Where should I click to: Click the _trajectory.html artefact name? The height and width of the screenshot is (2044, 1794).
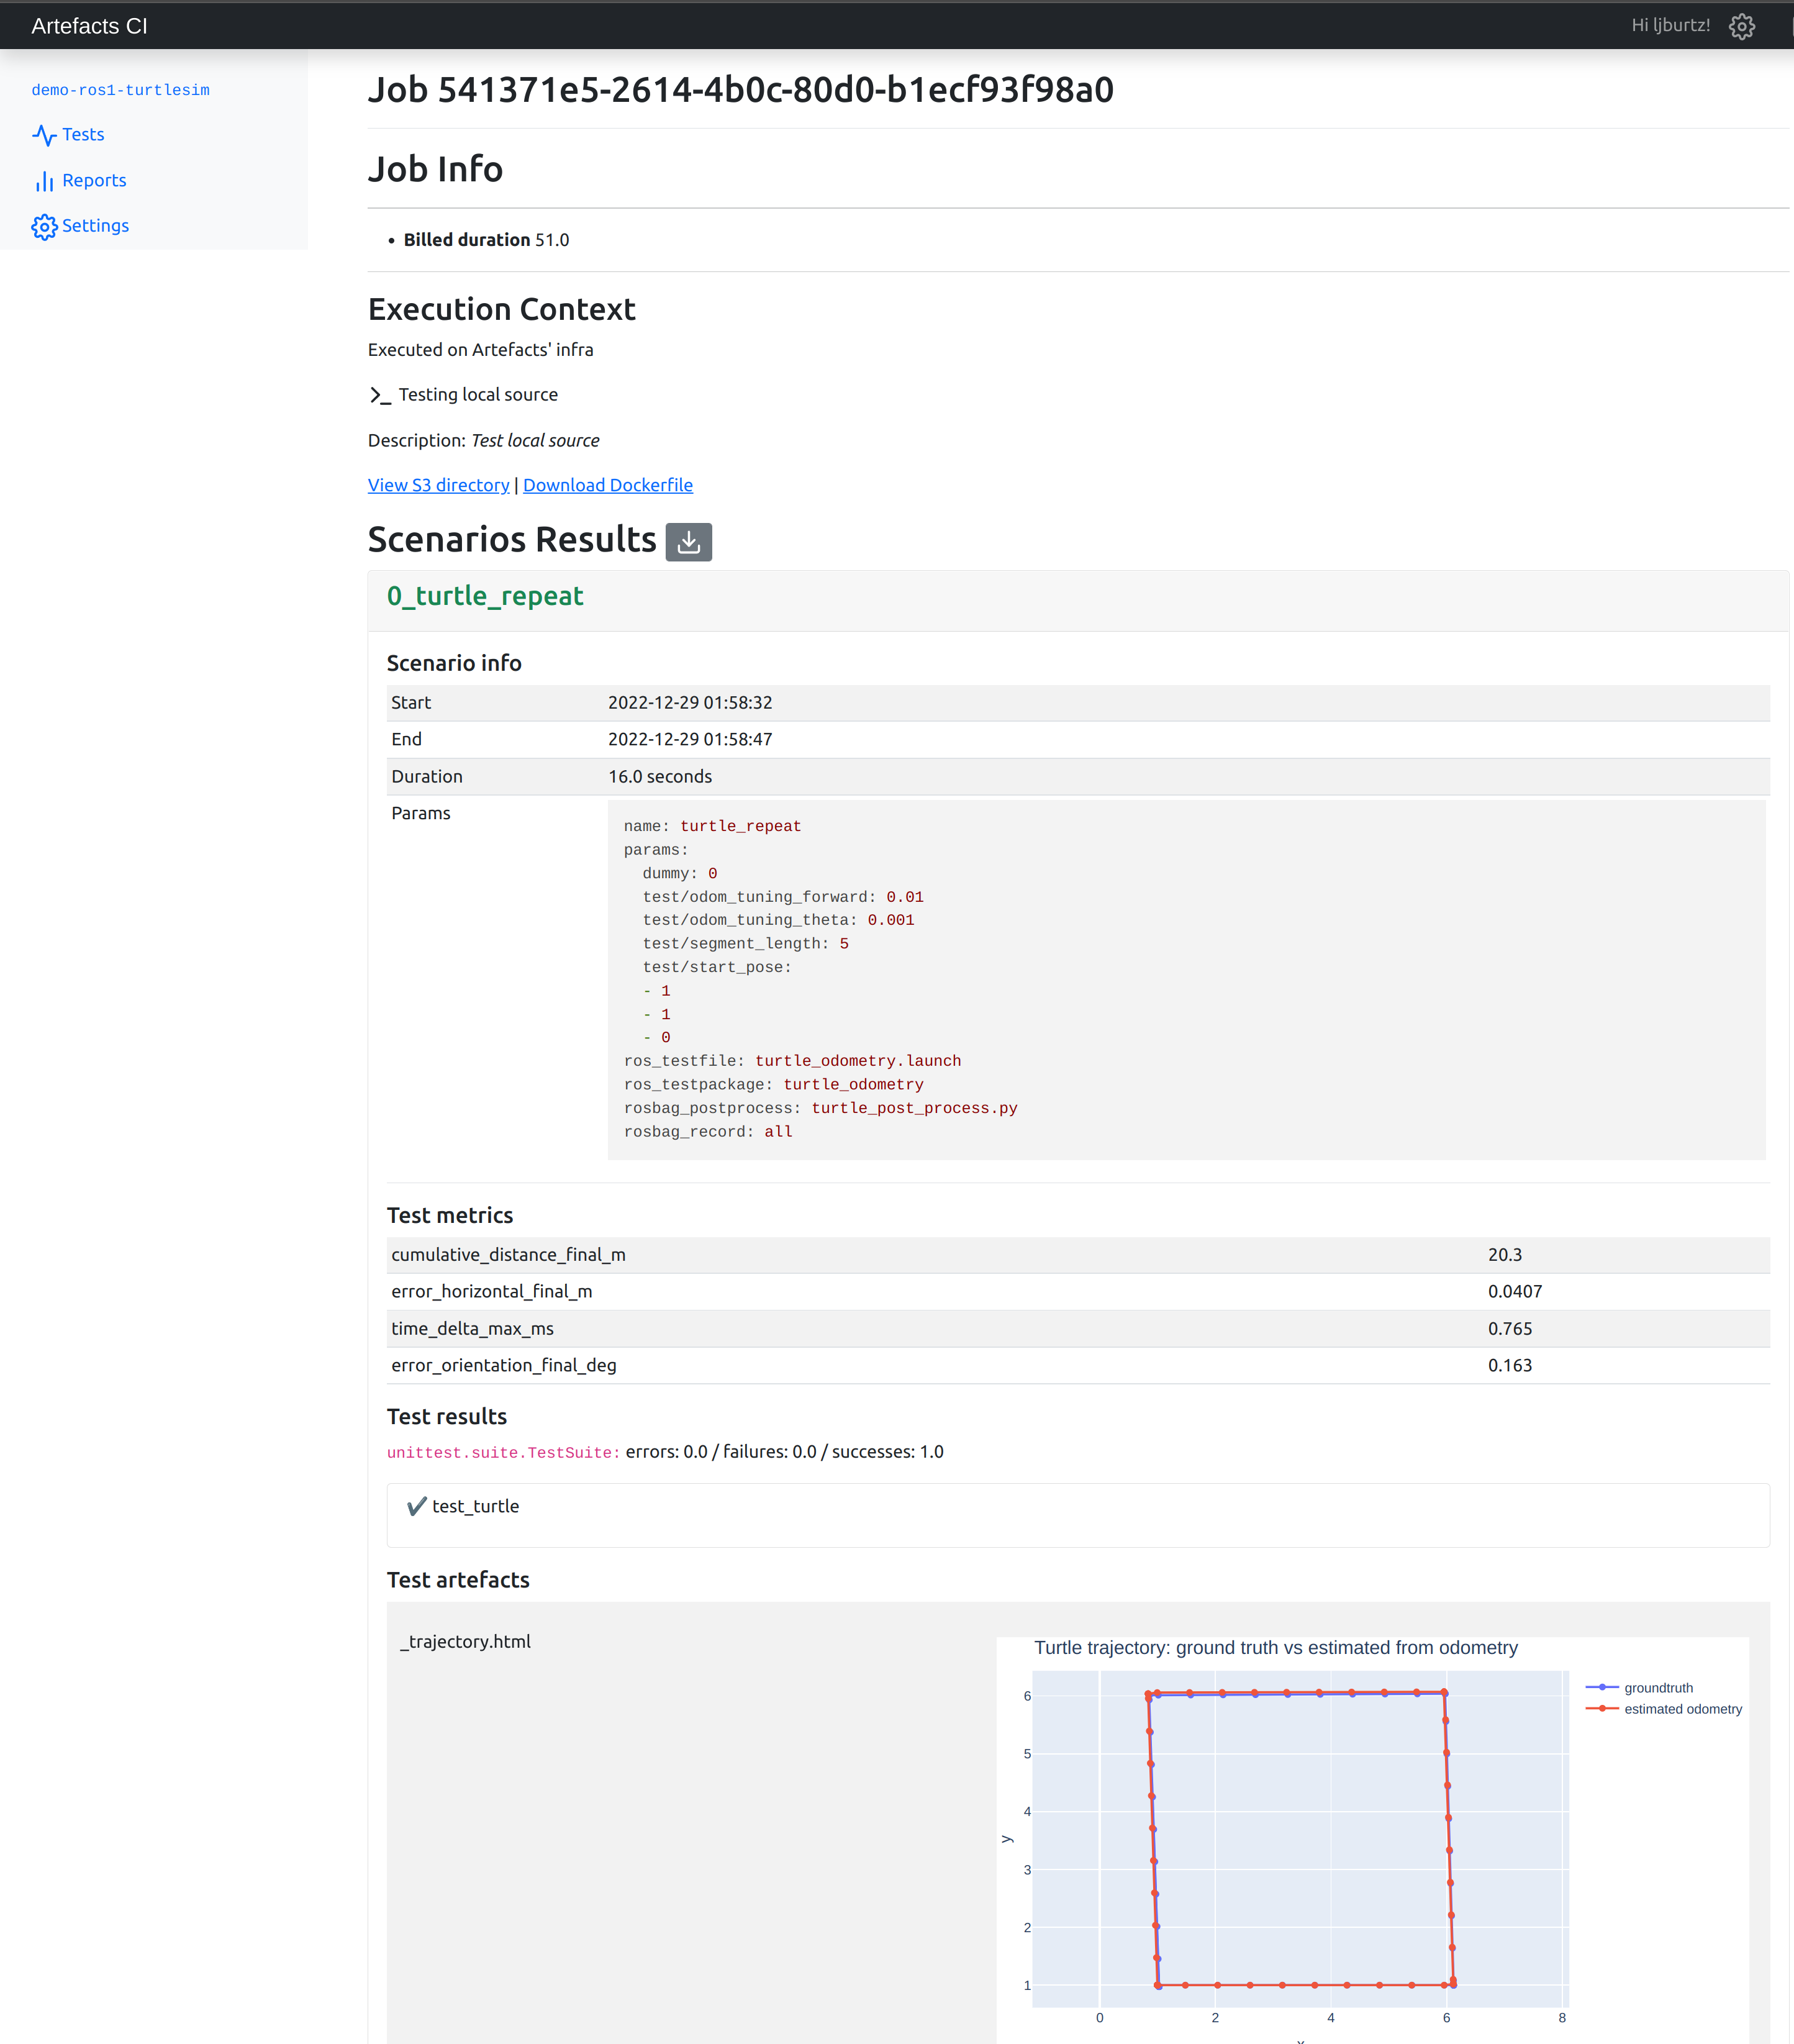(465, 1642)
